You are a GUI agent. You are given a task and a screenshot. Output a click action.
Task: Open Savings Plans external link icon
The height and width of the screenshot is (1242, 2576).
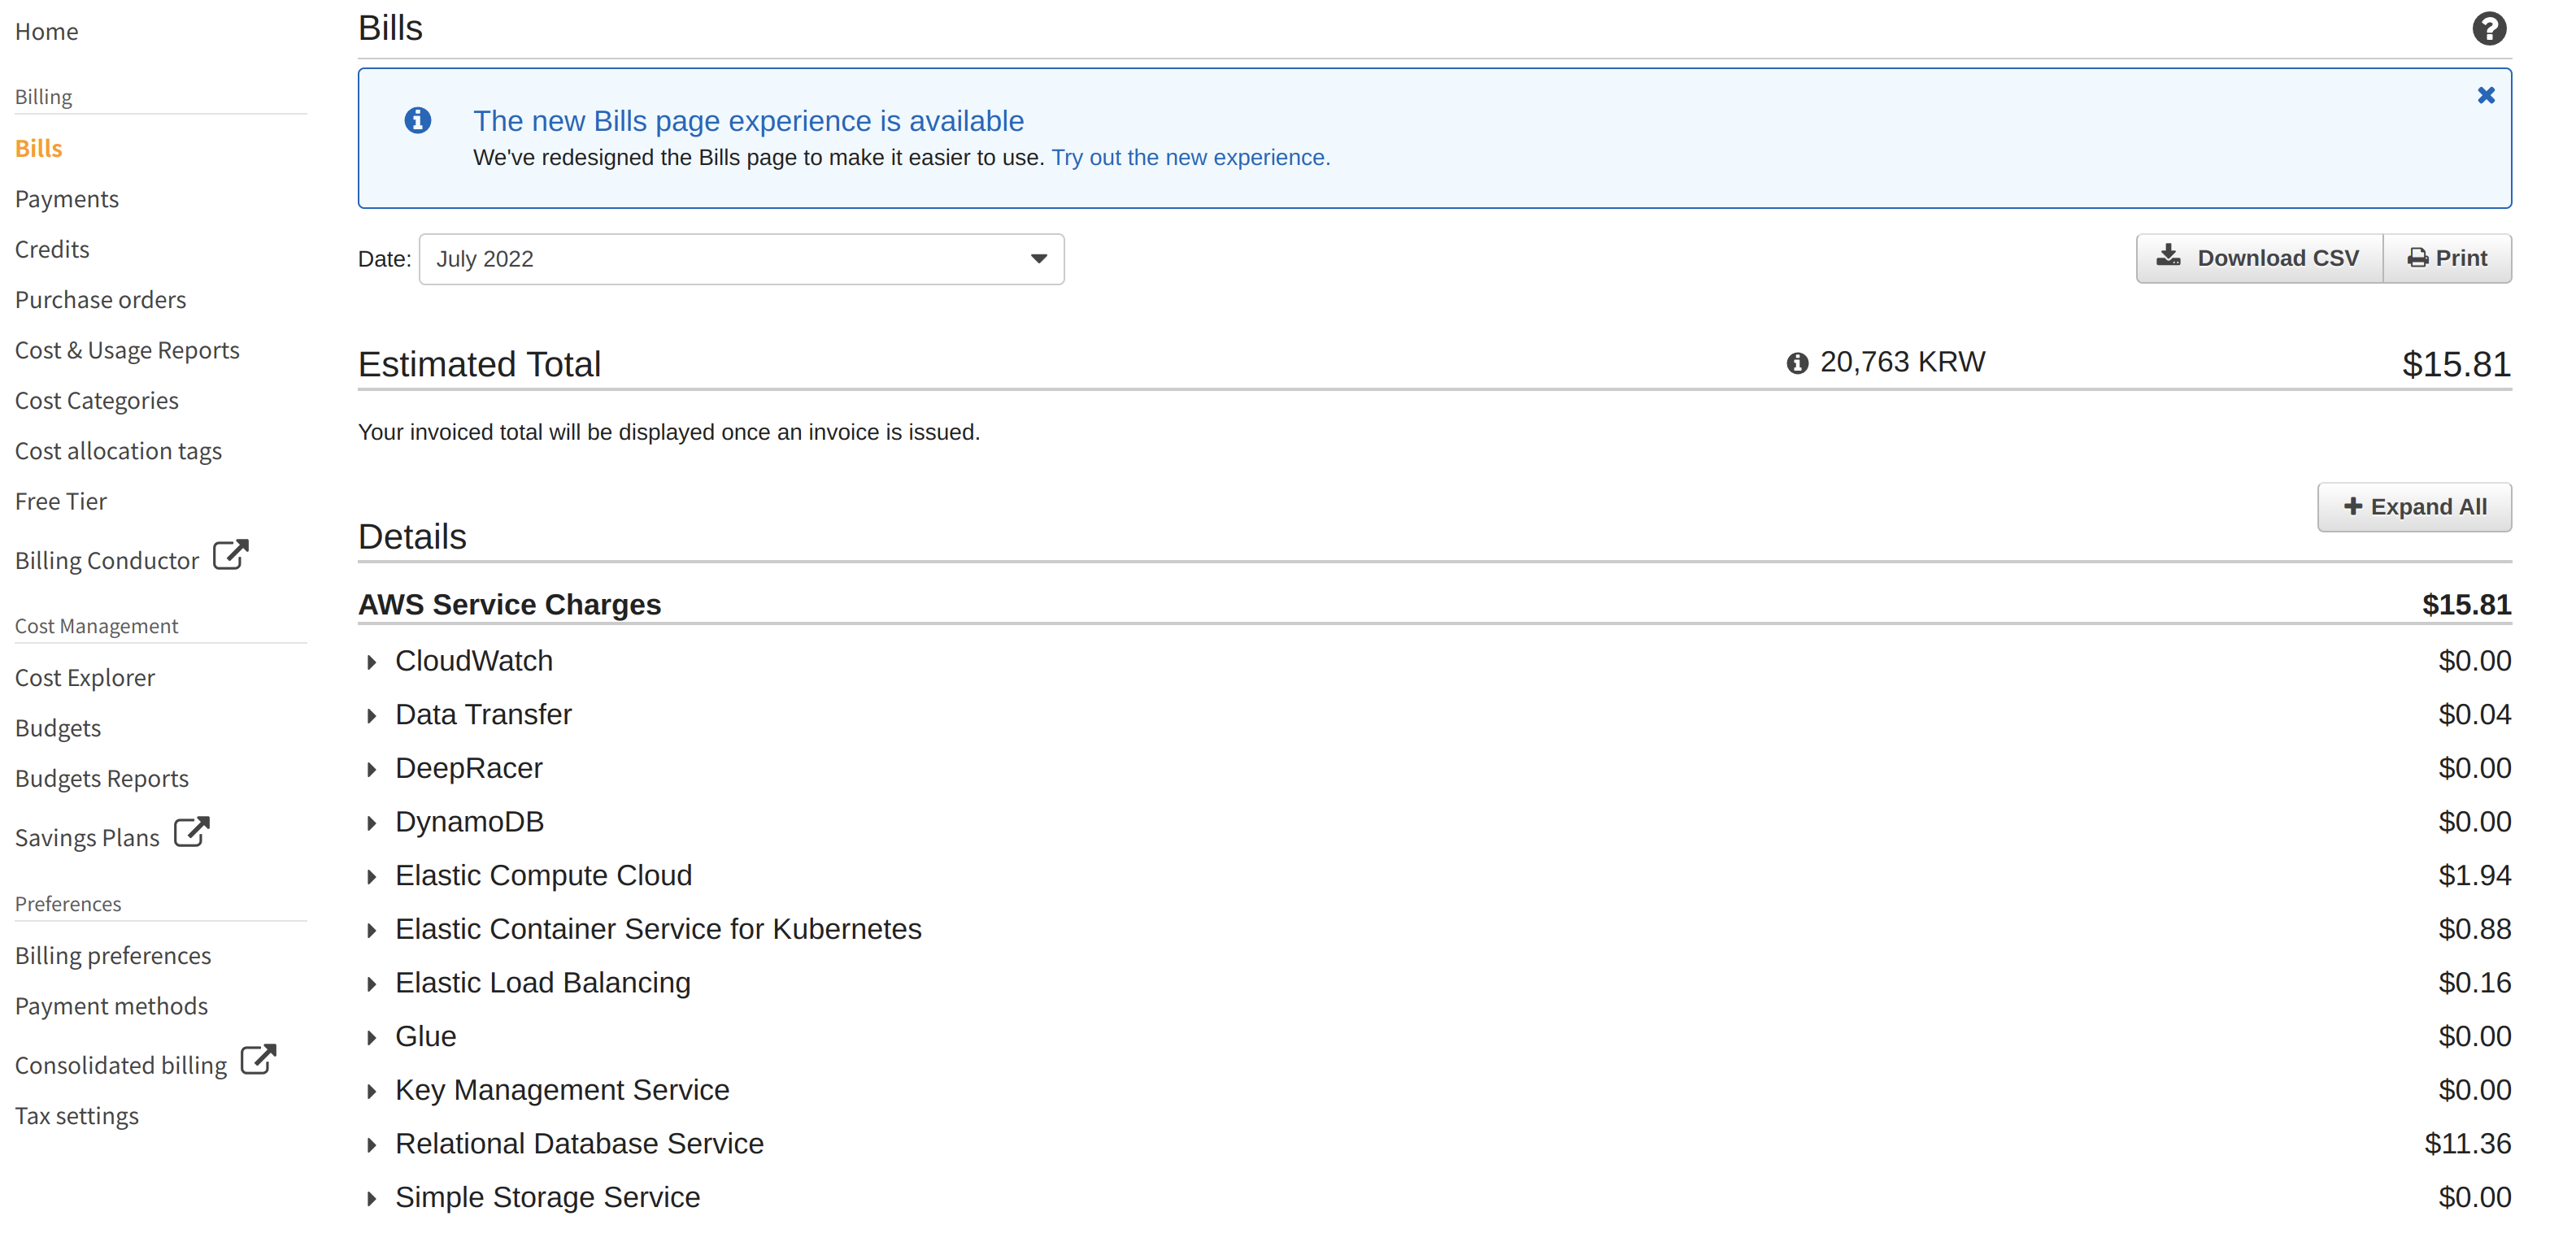191,833
